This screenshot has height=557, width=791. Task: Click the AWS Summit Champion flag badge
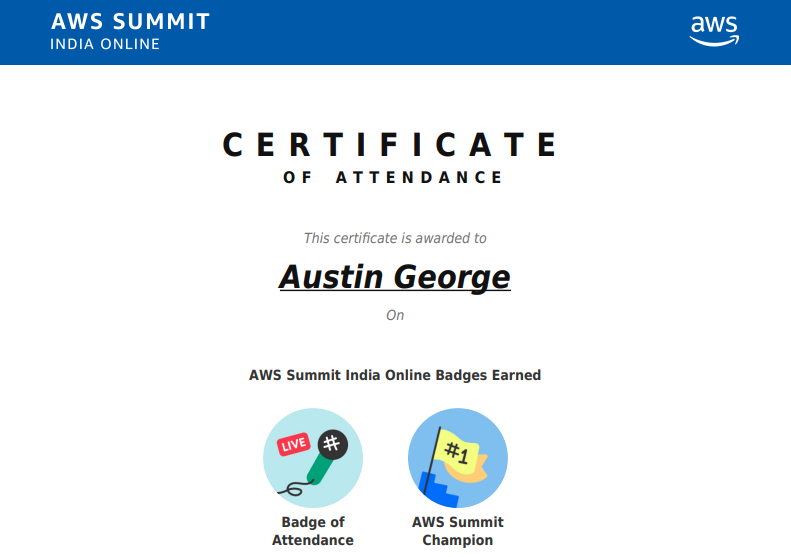pyautogui.click(x=458, y=458)
